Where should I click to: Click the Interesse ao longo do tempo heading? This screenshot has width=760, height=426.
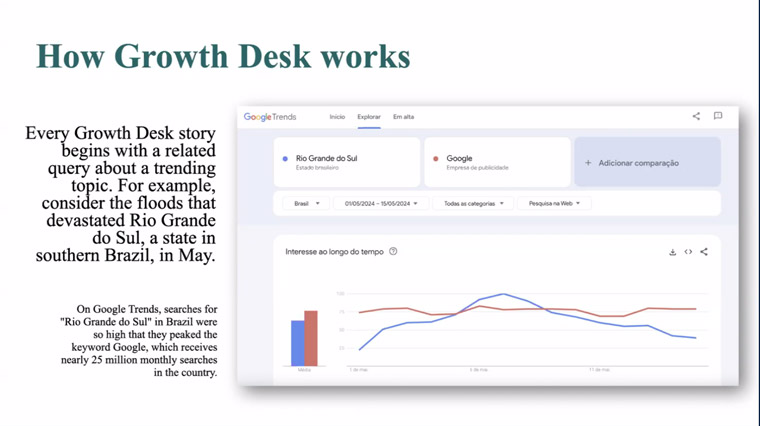(x=334, y=252)
